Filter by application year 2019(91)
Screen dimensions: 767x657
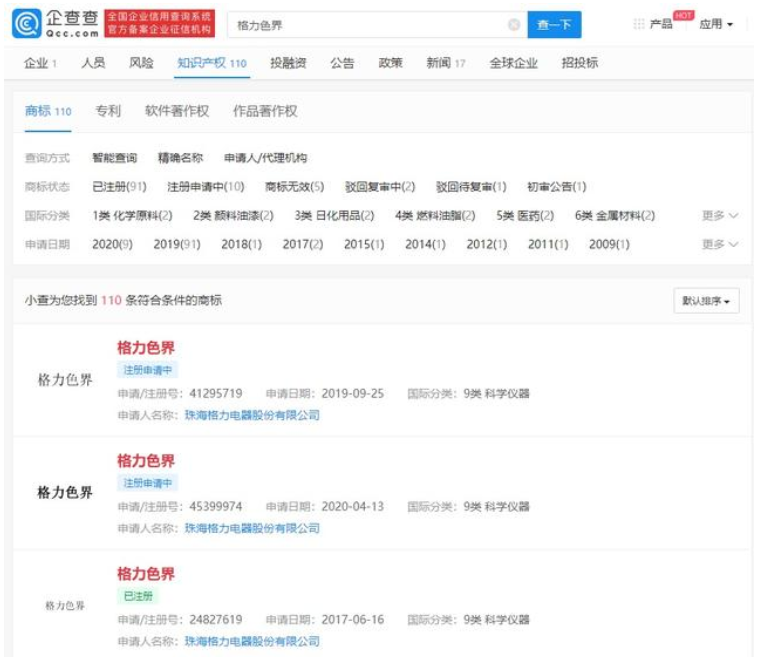click(x=177, y=244)
